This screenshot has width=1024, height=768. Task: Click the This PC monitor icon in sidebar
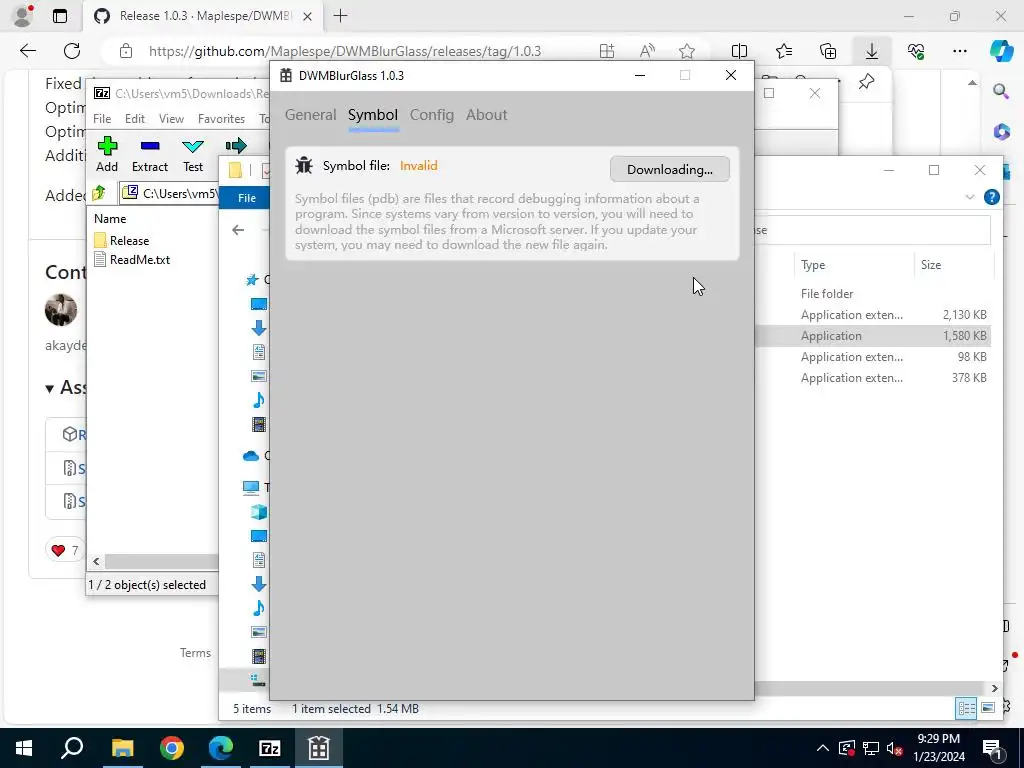[x=251, y=487]
